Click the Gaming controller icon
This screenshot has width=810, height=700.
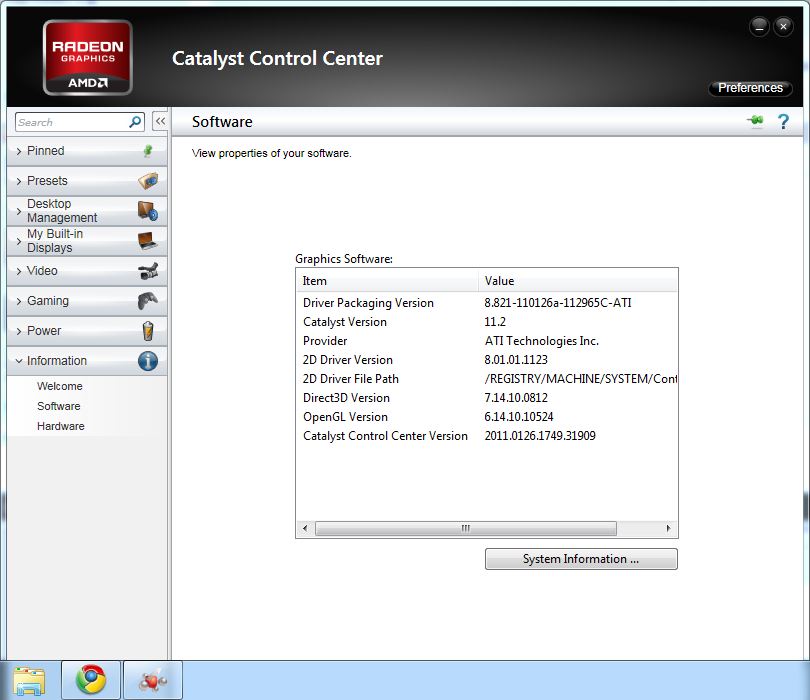(x=148, y=301)
